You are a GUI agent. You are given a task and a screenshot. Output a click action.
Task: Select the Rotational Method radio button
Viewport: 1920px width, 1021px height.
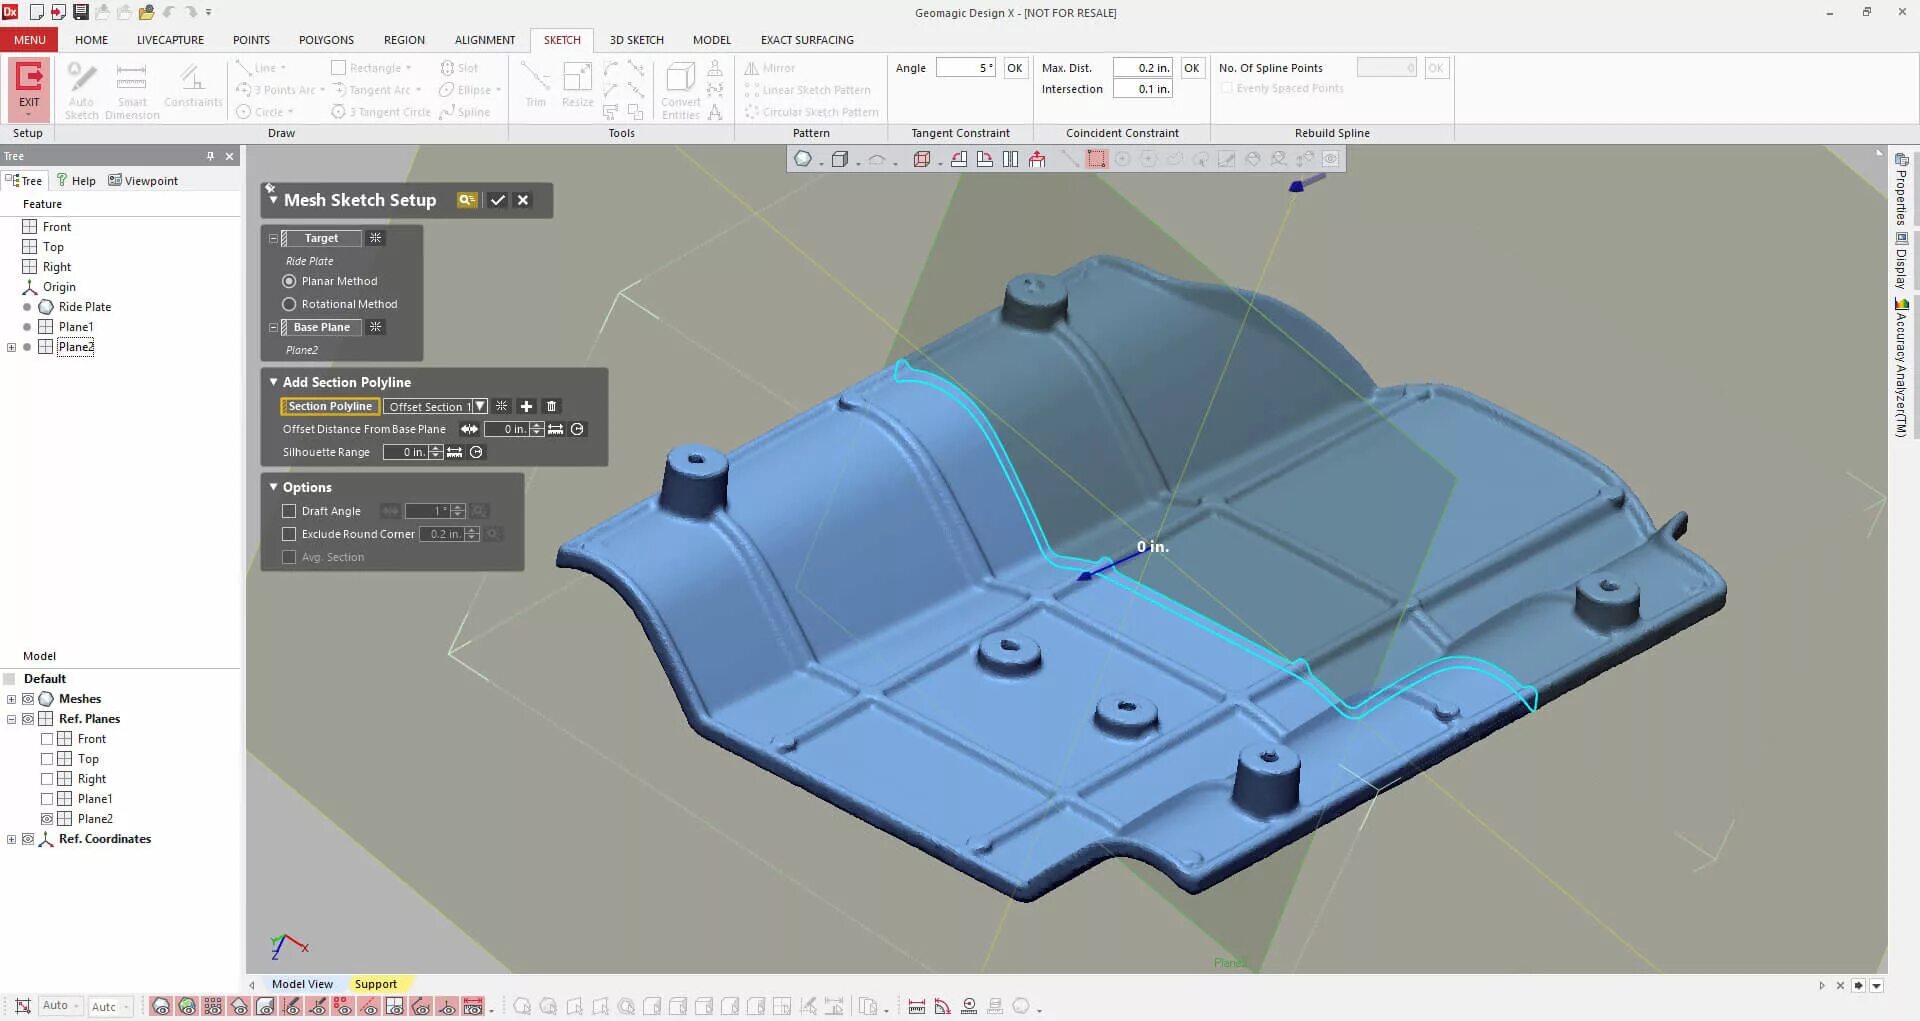[x=287, y=304]
